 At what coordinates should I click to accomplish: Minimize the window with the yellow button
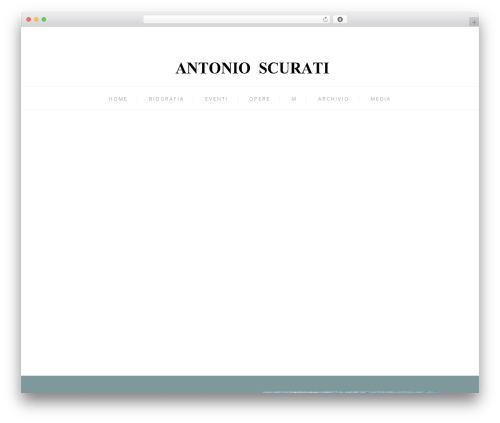(x=36, y=20)
